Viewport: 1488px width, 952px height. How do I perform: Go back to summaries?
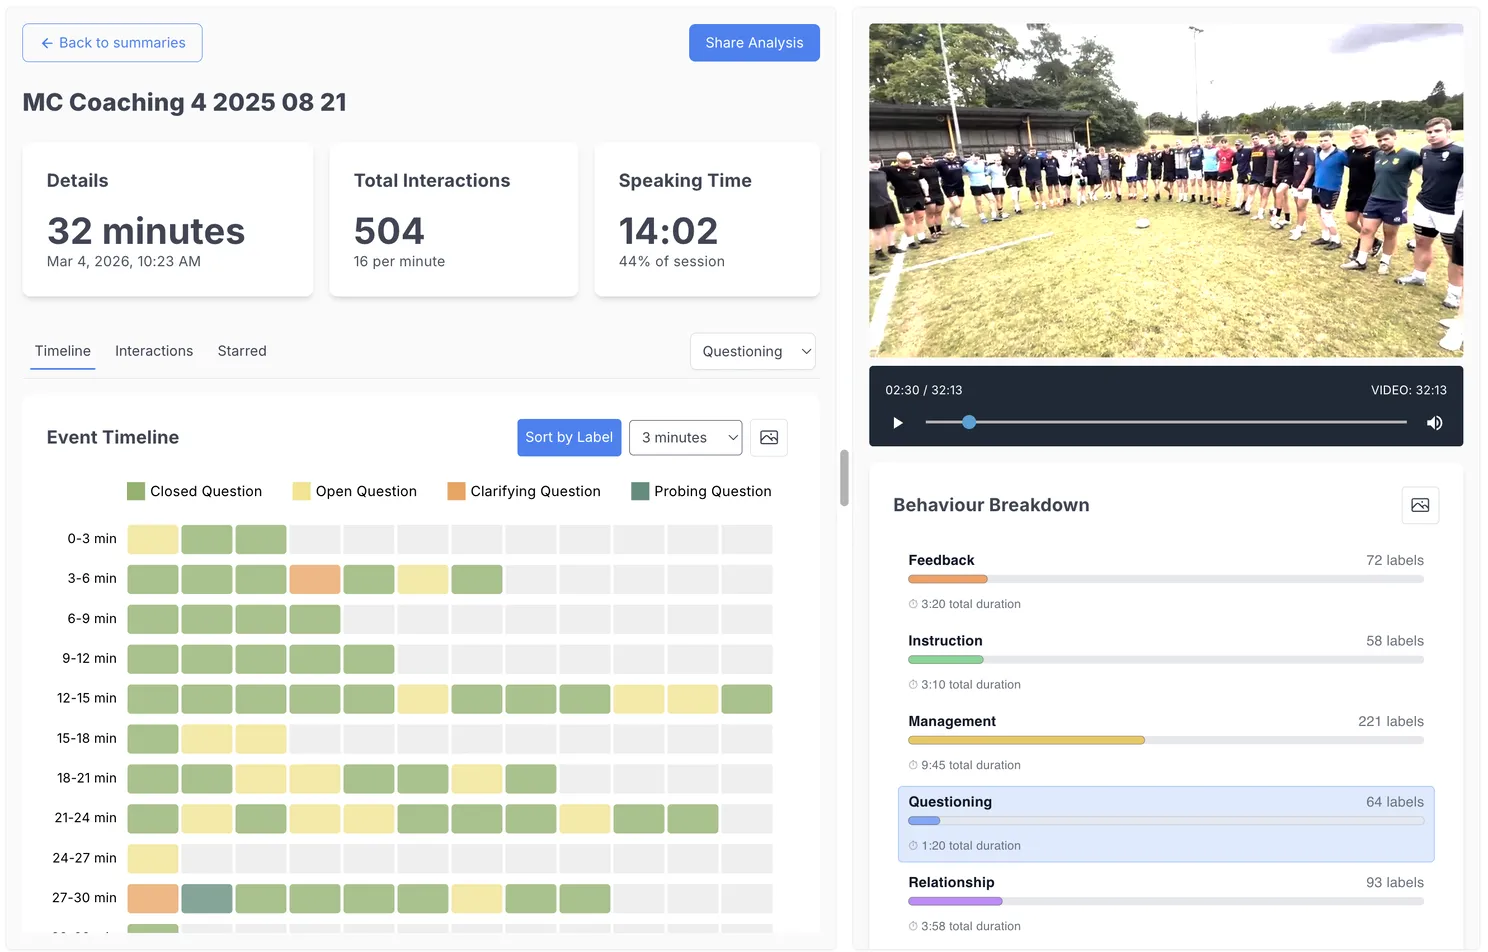[112, 43]
